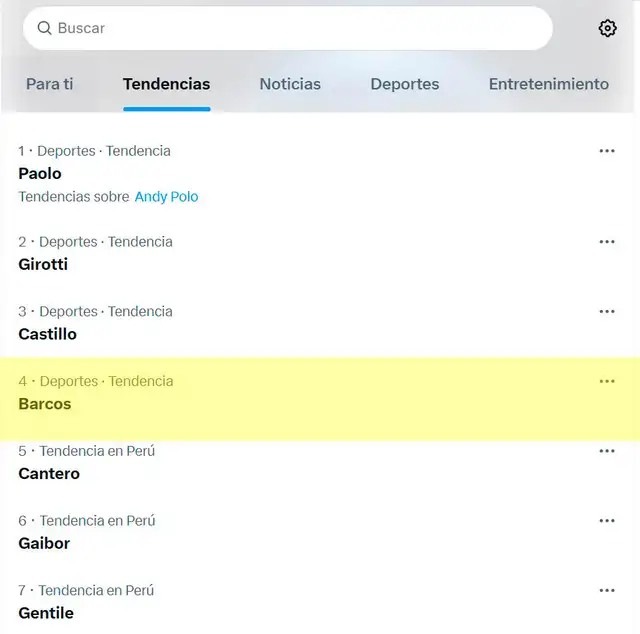Open the Andy Polo related link
This screenshot has height=634, width=640.
click(166, 197)
